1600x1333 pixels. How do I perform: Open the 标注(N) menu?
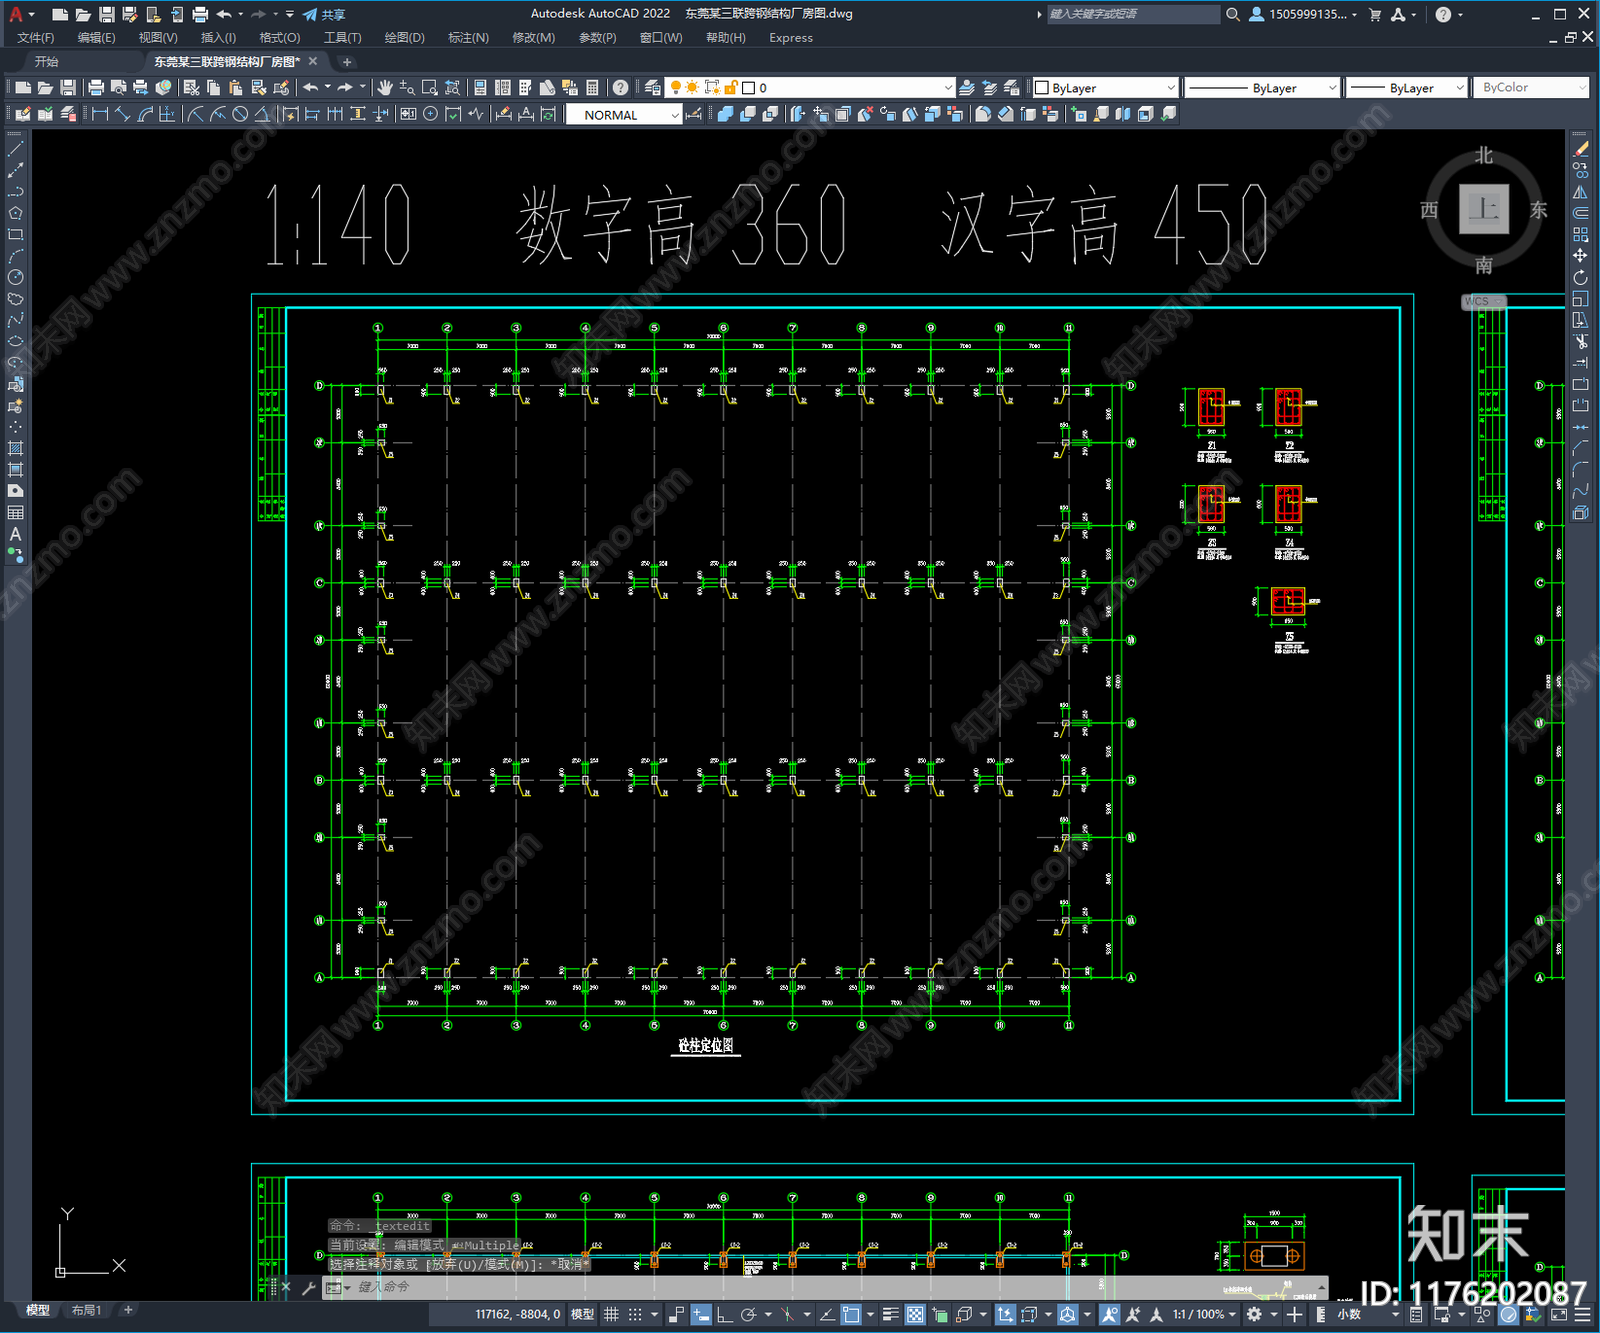coord(468,38)
